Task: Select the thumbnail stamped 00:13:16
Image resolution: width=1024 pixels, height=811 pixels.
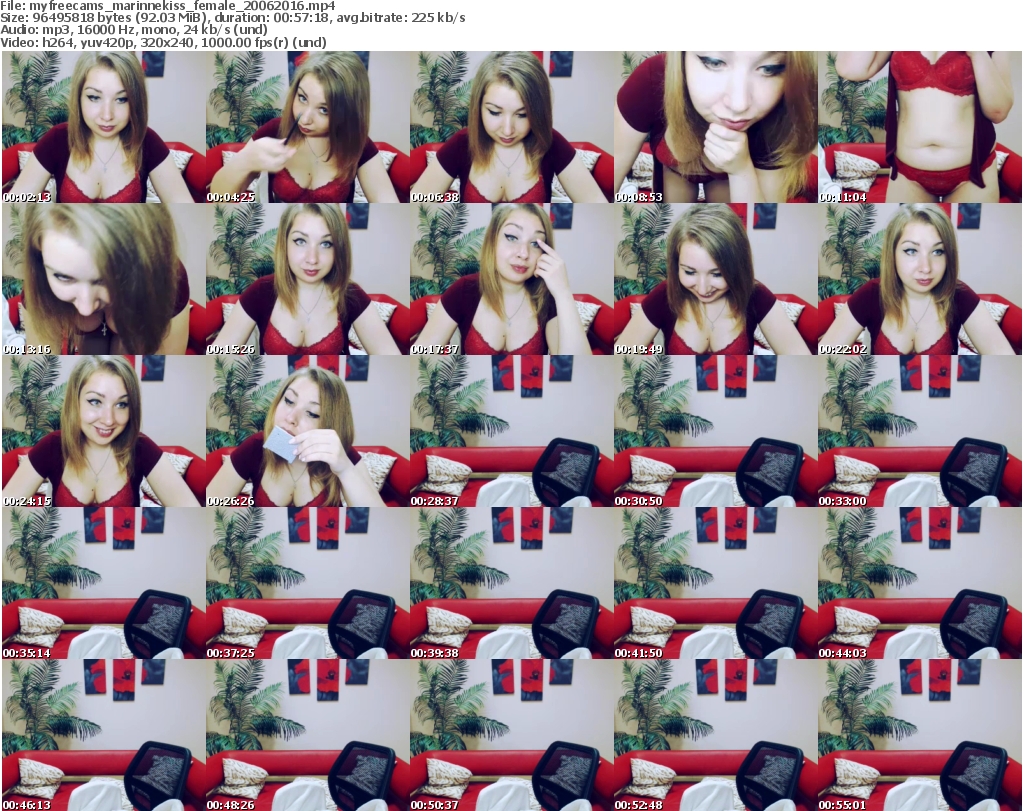Action: coord(104,279)
